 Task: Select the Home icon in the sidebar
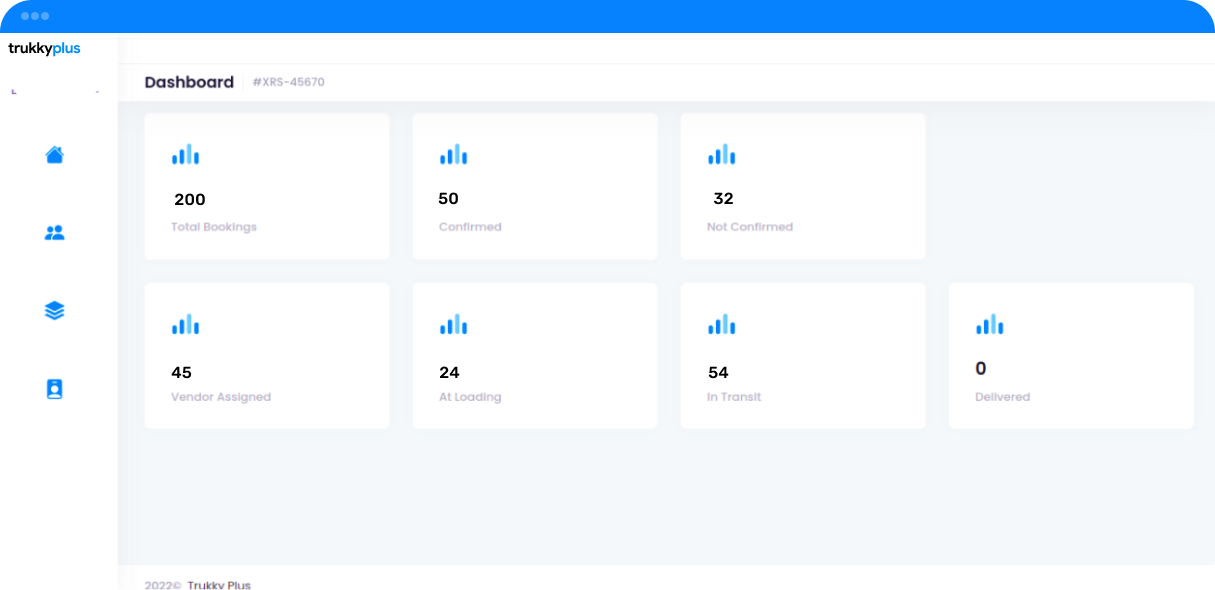[x=55, y=155]
